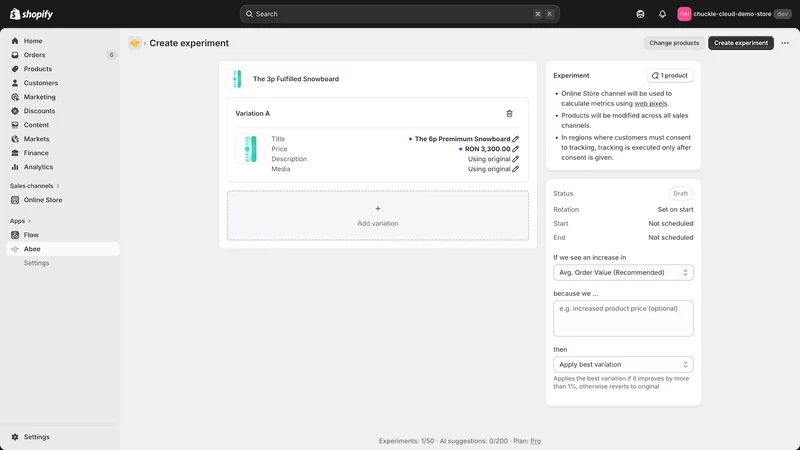Open Analytics in the sidebar
Image resolution: width=800 pixels, height=450 pixels.
38,167
